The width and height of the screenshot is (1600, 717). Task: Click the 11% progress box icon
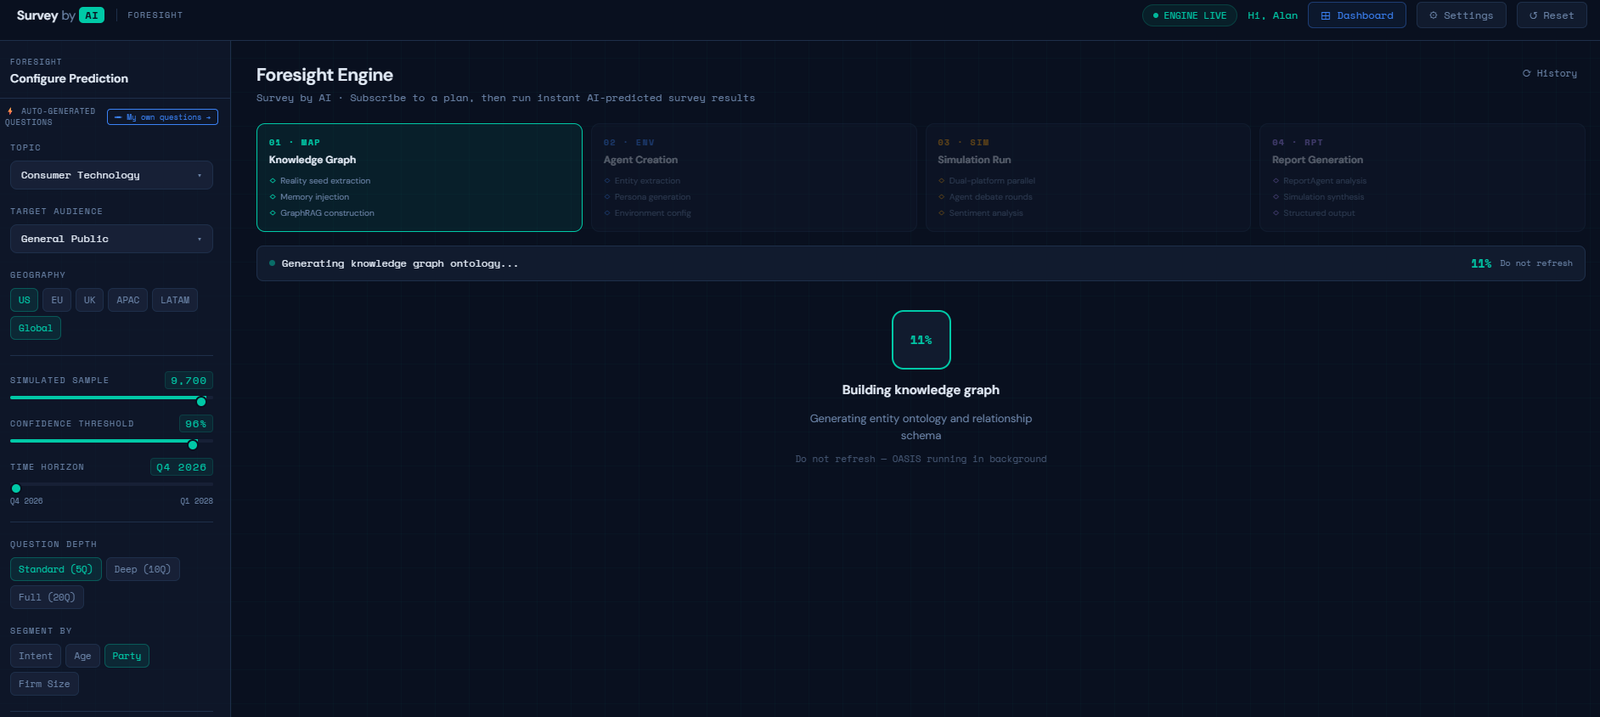921,340
